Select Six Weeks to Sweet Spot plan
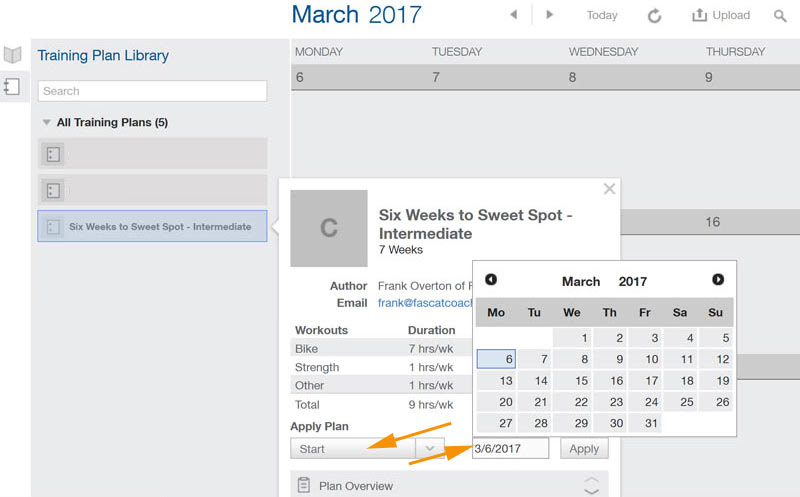800x497 pixels. pyautogui.click(x=152, y=226)
